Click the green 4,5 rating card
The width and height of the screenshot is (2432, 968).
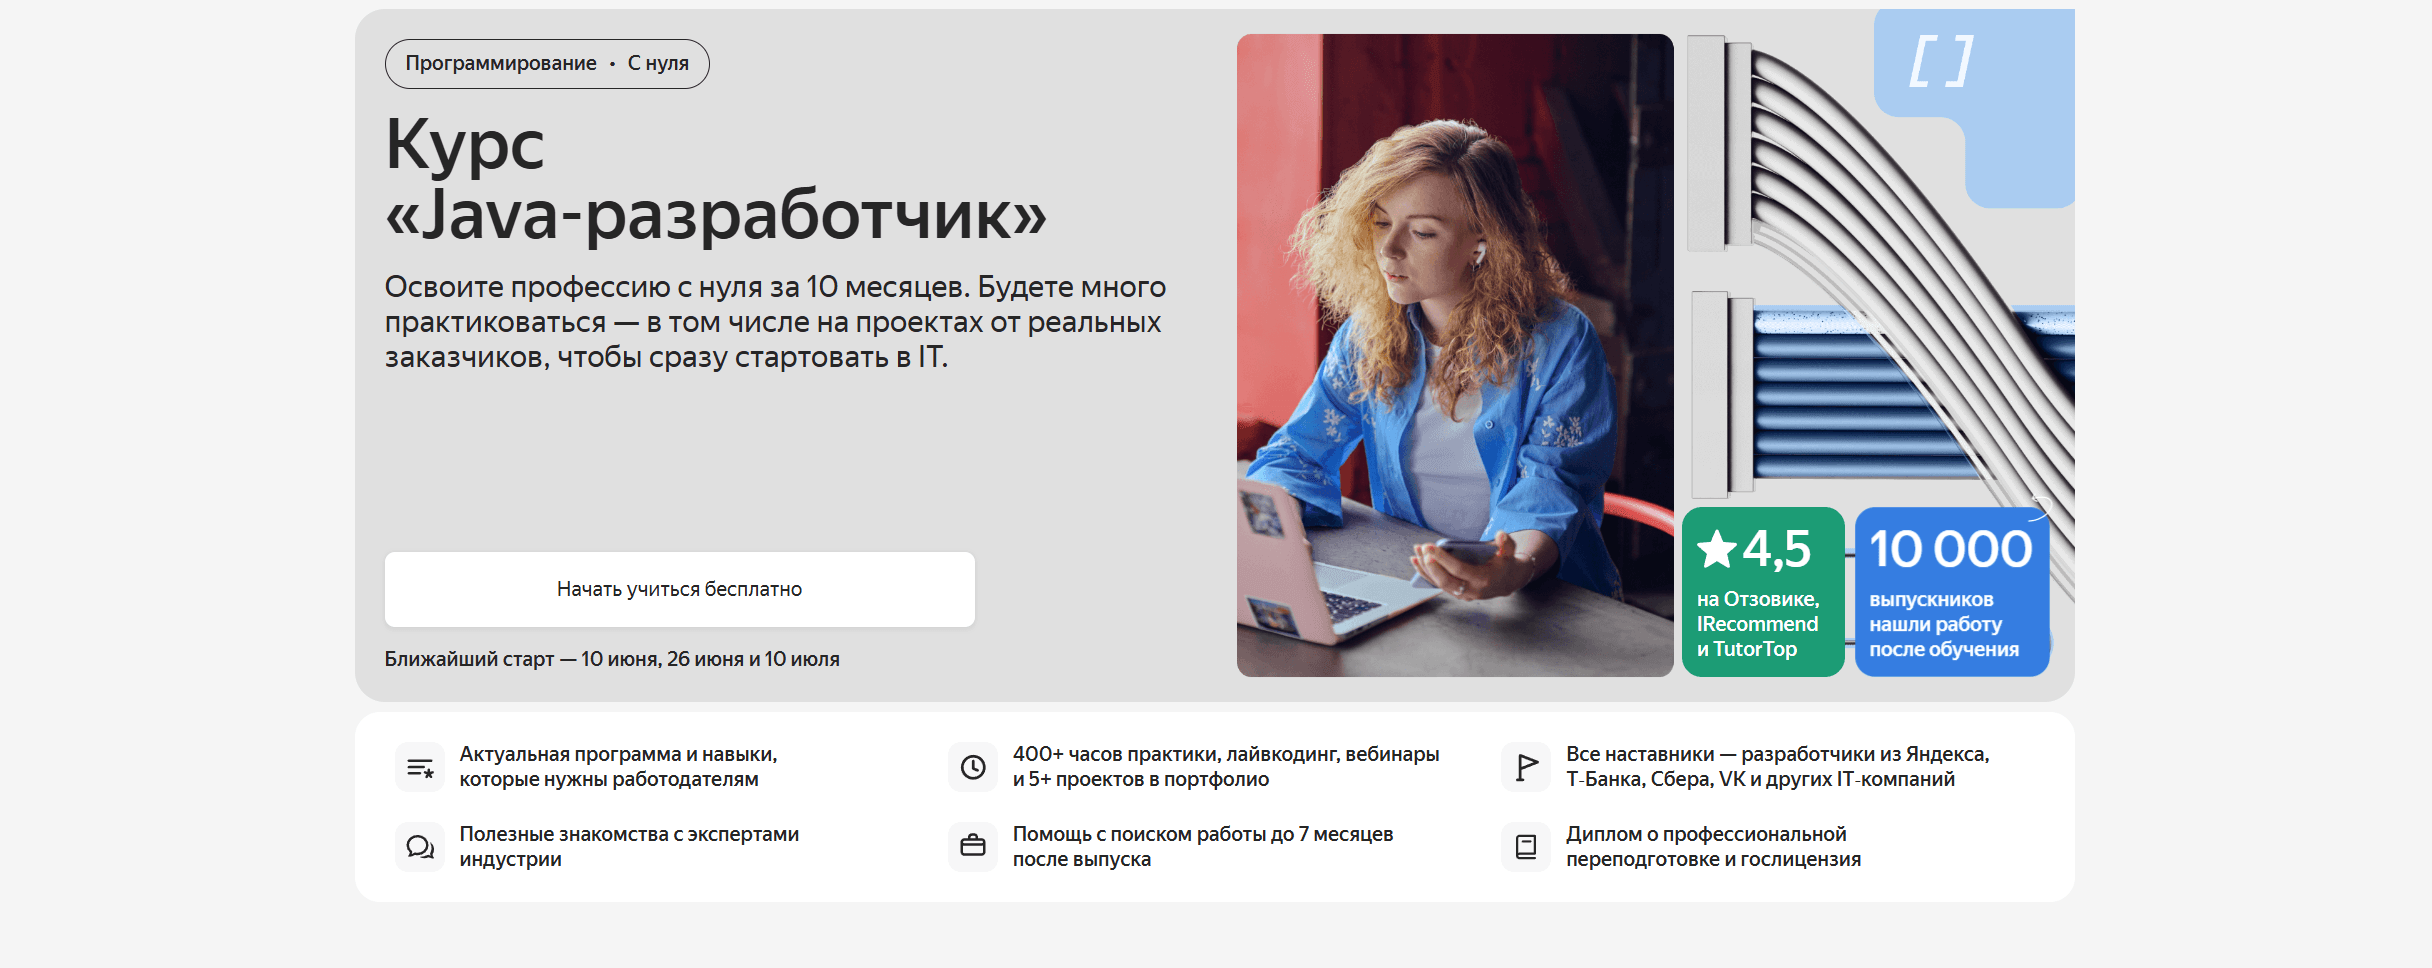1763,592
